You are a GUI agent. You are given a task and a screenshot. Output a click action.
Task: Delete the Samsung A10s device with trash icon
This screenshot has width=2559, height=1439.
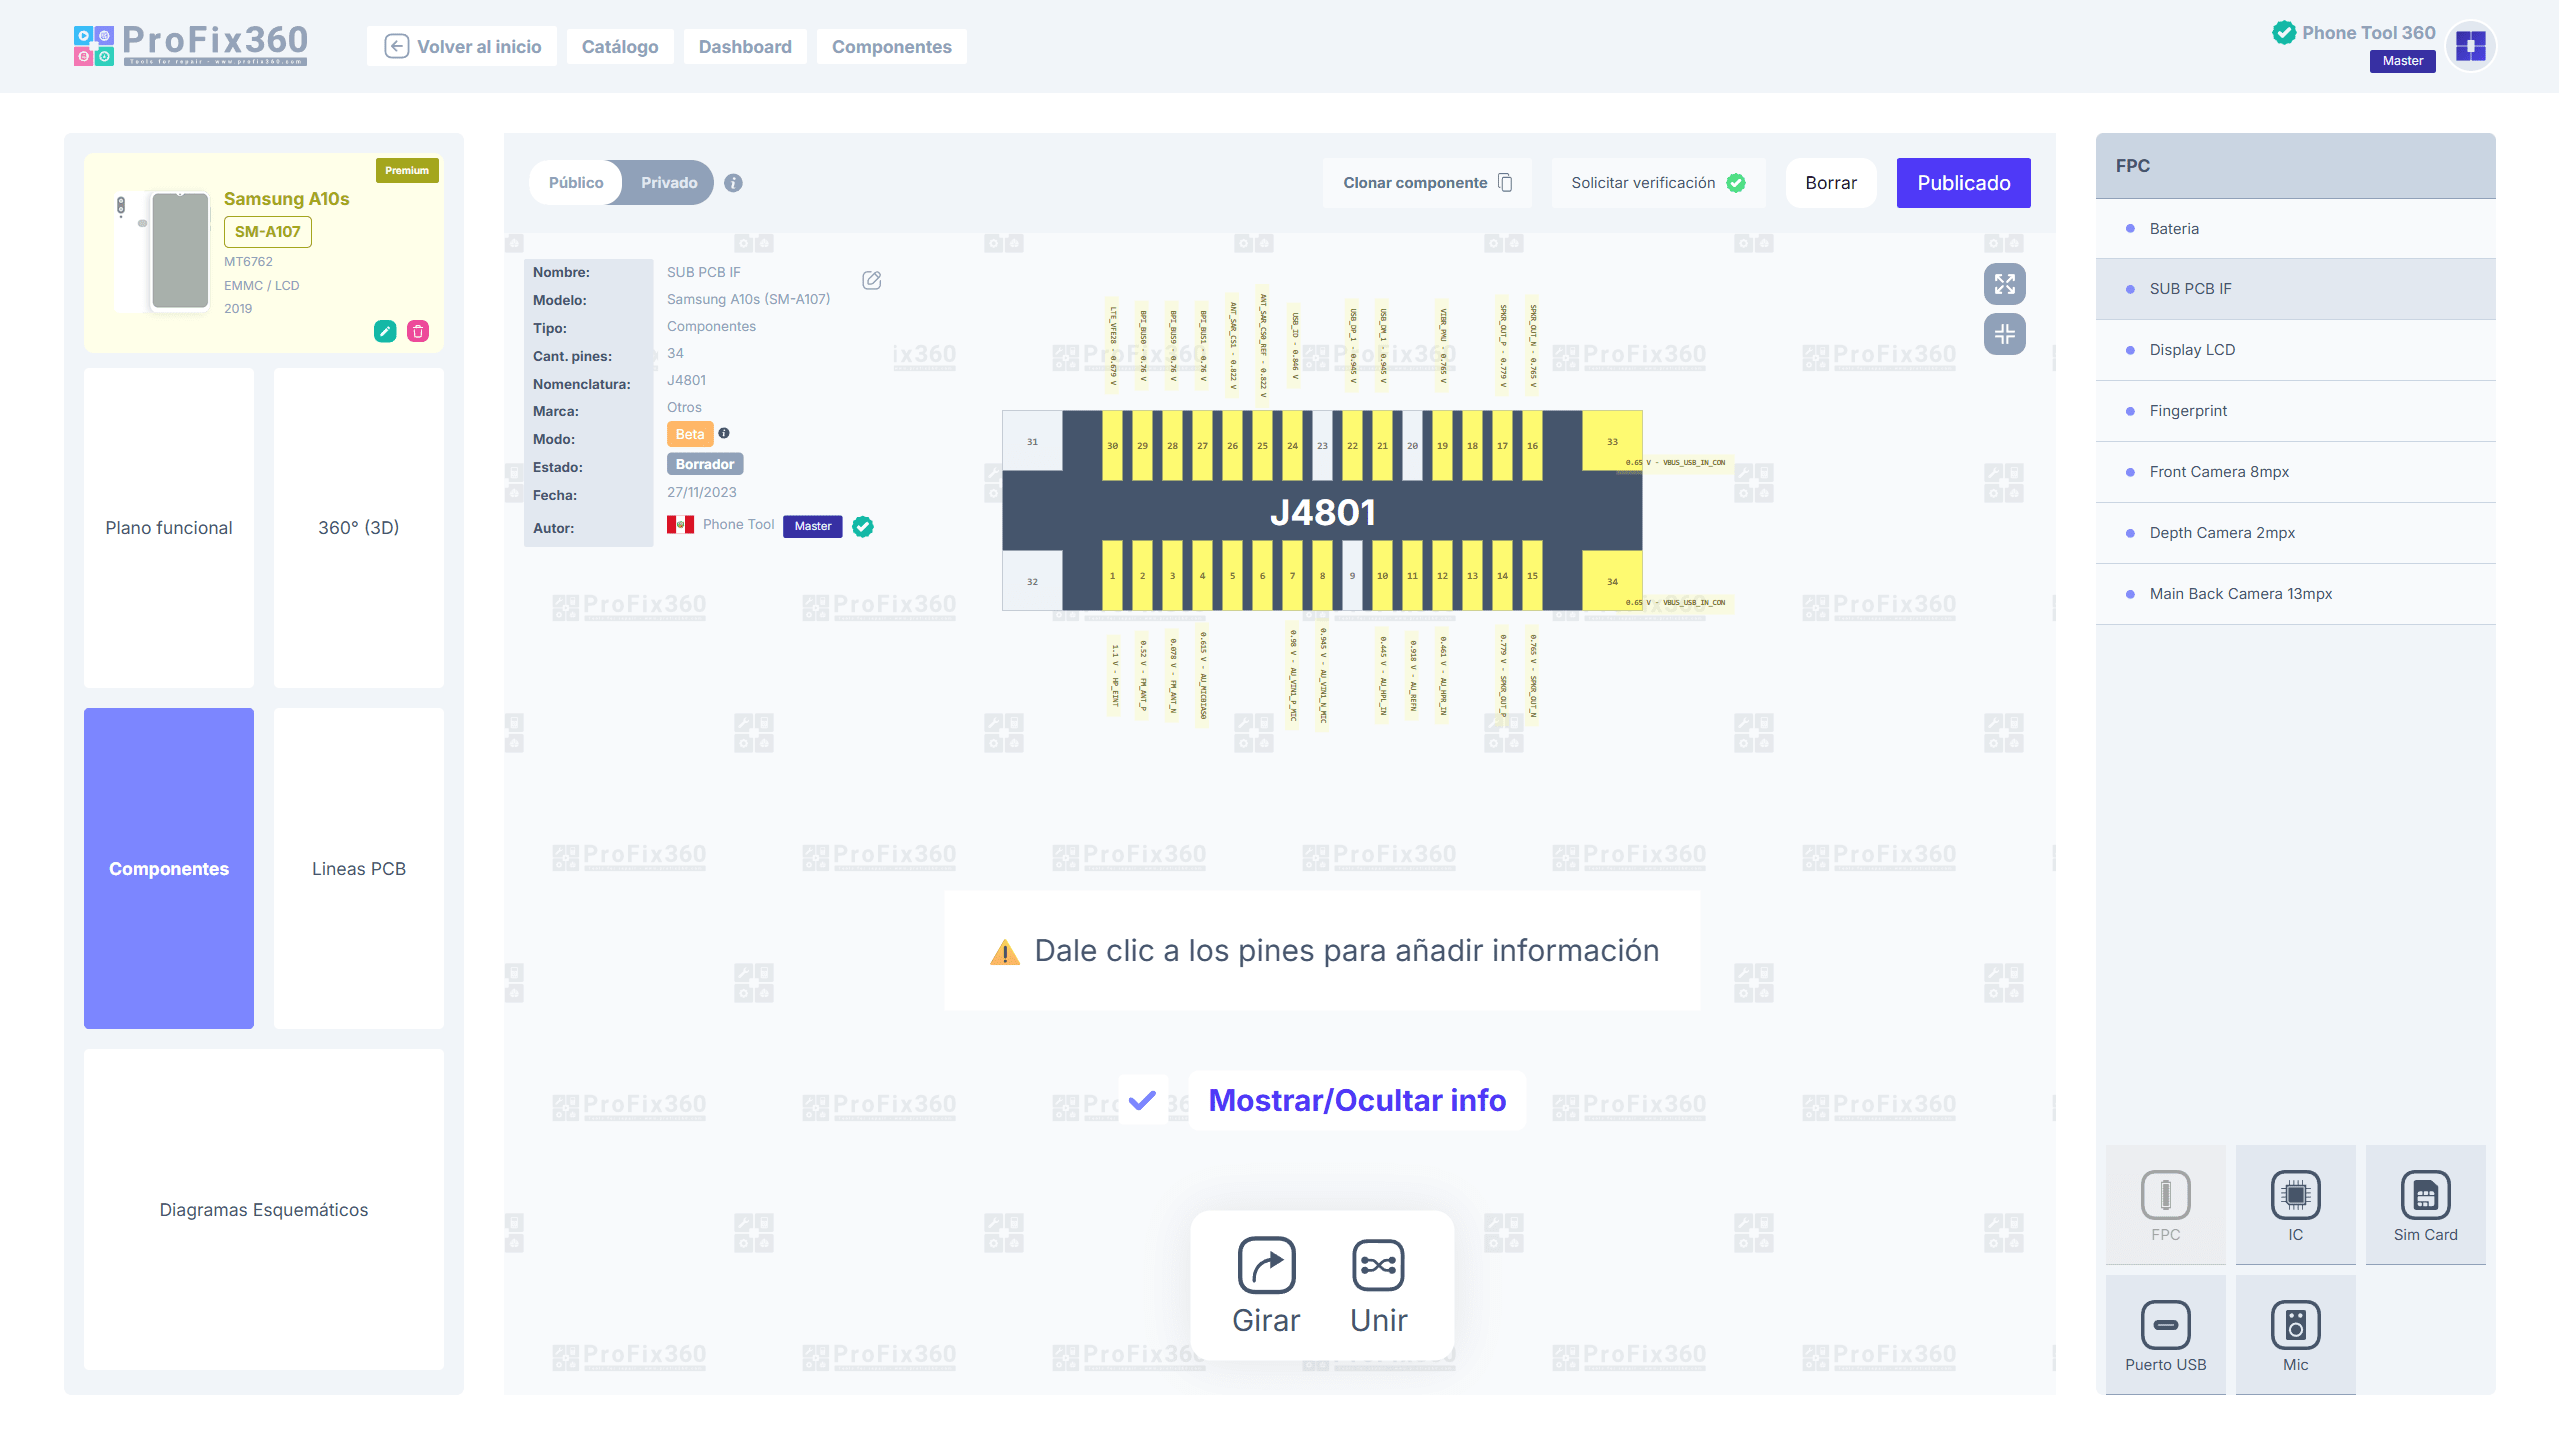418,331
